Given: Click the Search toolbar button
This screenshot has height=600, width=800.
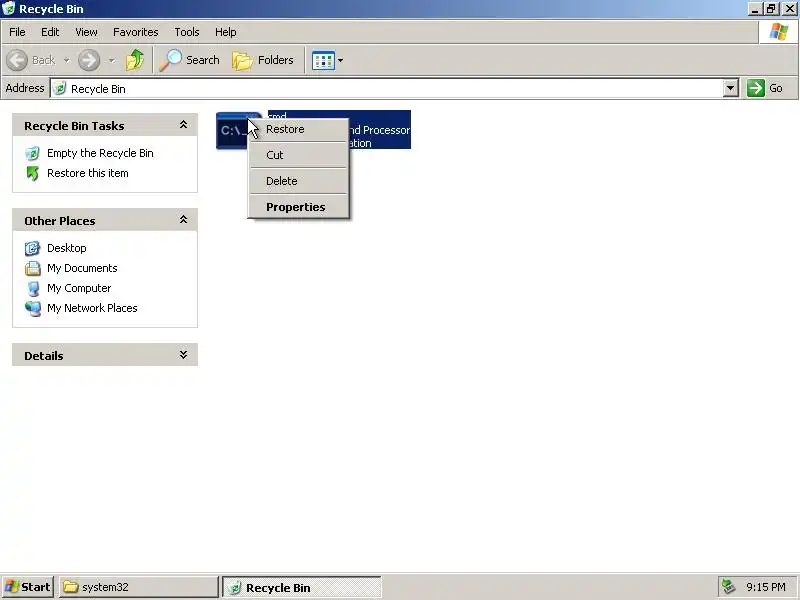Looking at the screenshot, I should [x=189, y=60].
